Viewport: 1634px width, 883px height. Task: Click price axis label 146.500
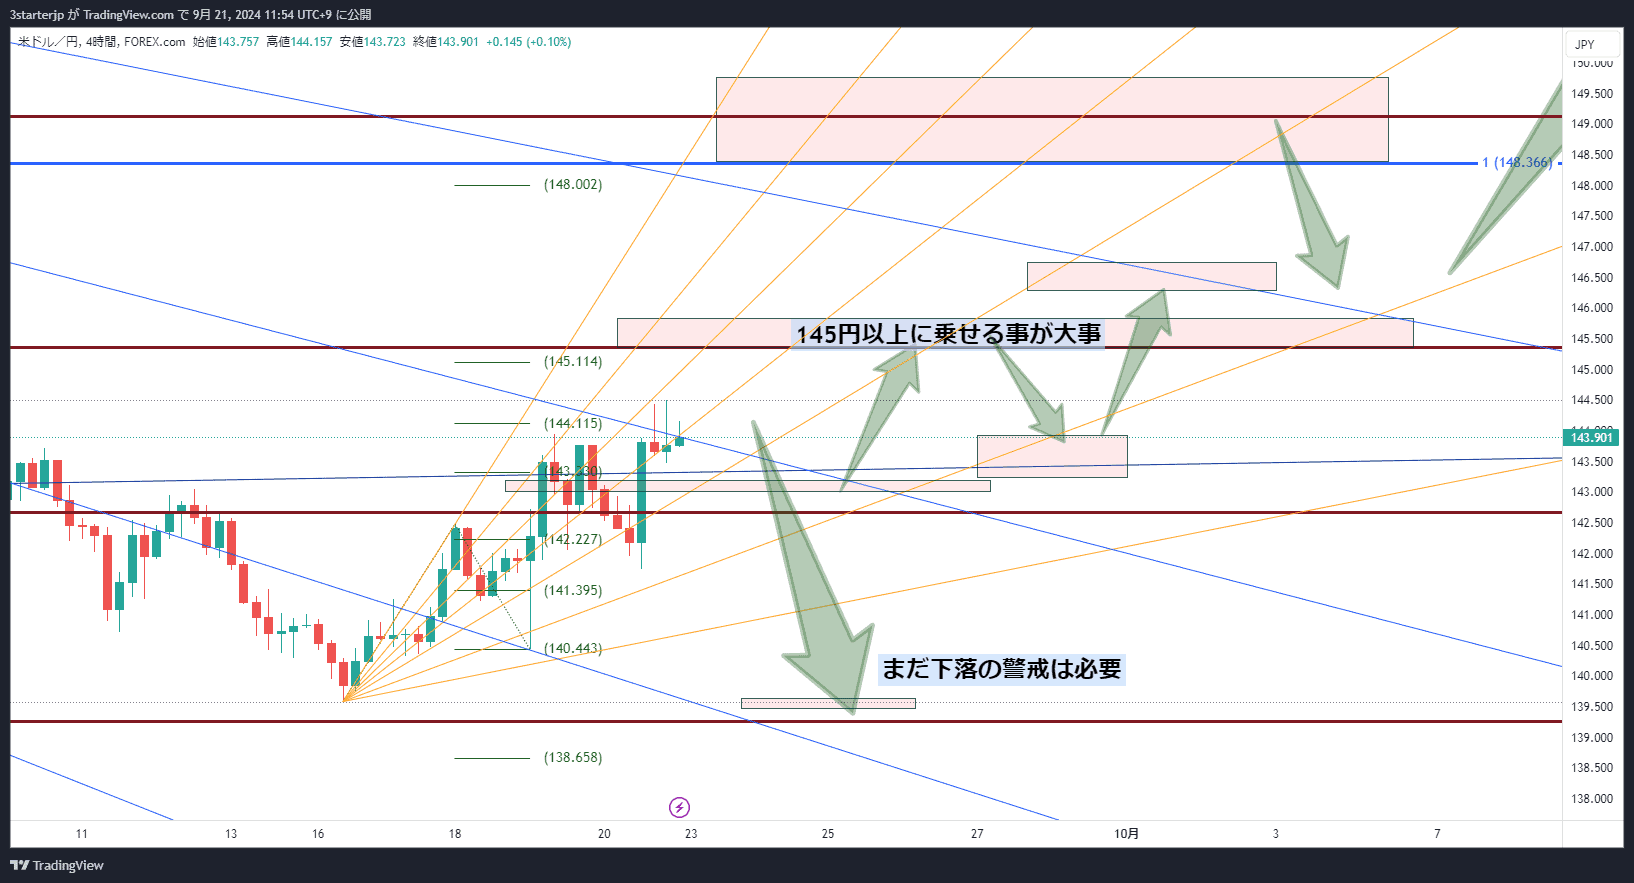point(1592,278)
